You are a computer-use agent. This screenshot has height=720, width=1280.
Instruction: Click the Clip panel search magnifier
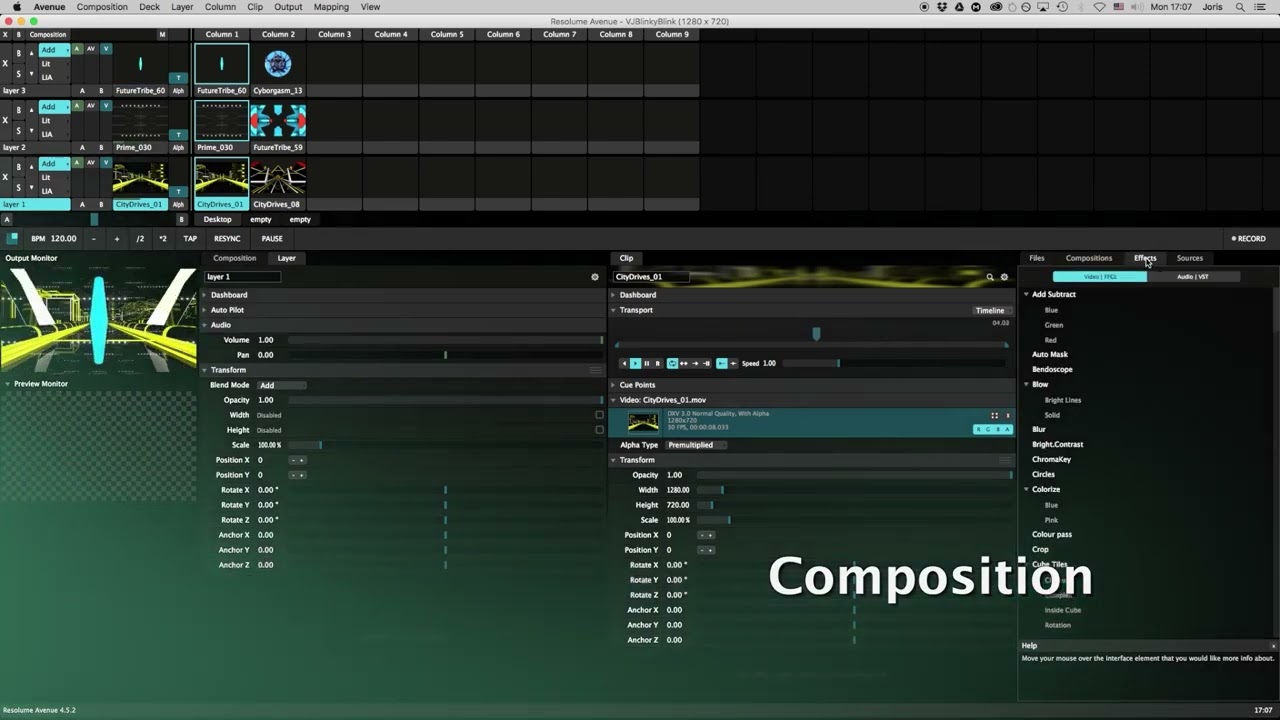(x=990, y=277)
